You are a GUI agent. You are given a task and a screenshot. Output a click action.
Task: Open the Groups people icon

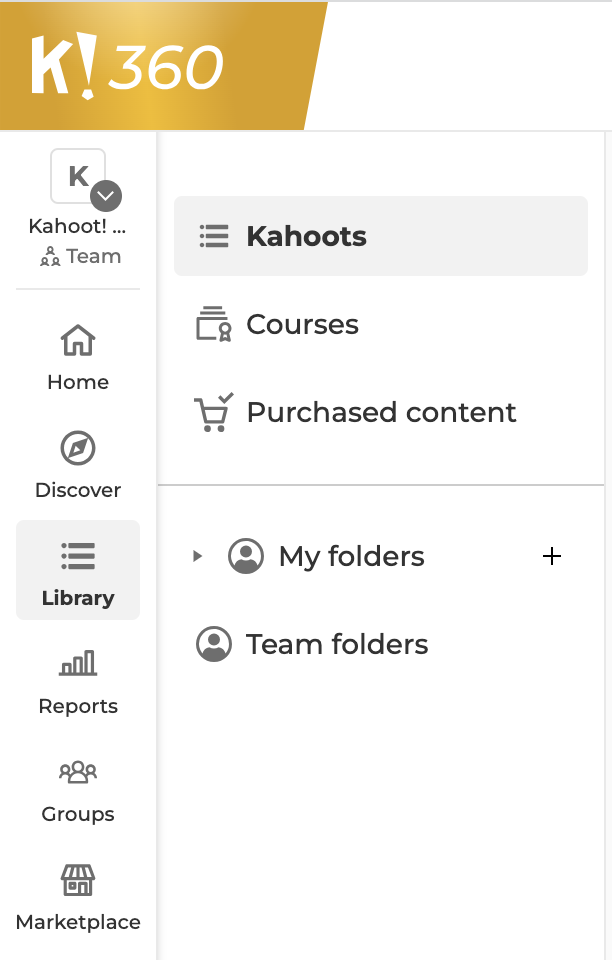point(78,771)
